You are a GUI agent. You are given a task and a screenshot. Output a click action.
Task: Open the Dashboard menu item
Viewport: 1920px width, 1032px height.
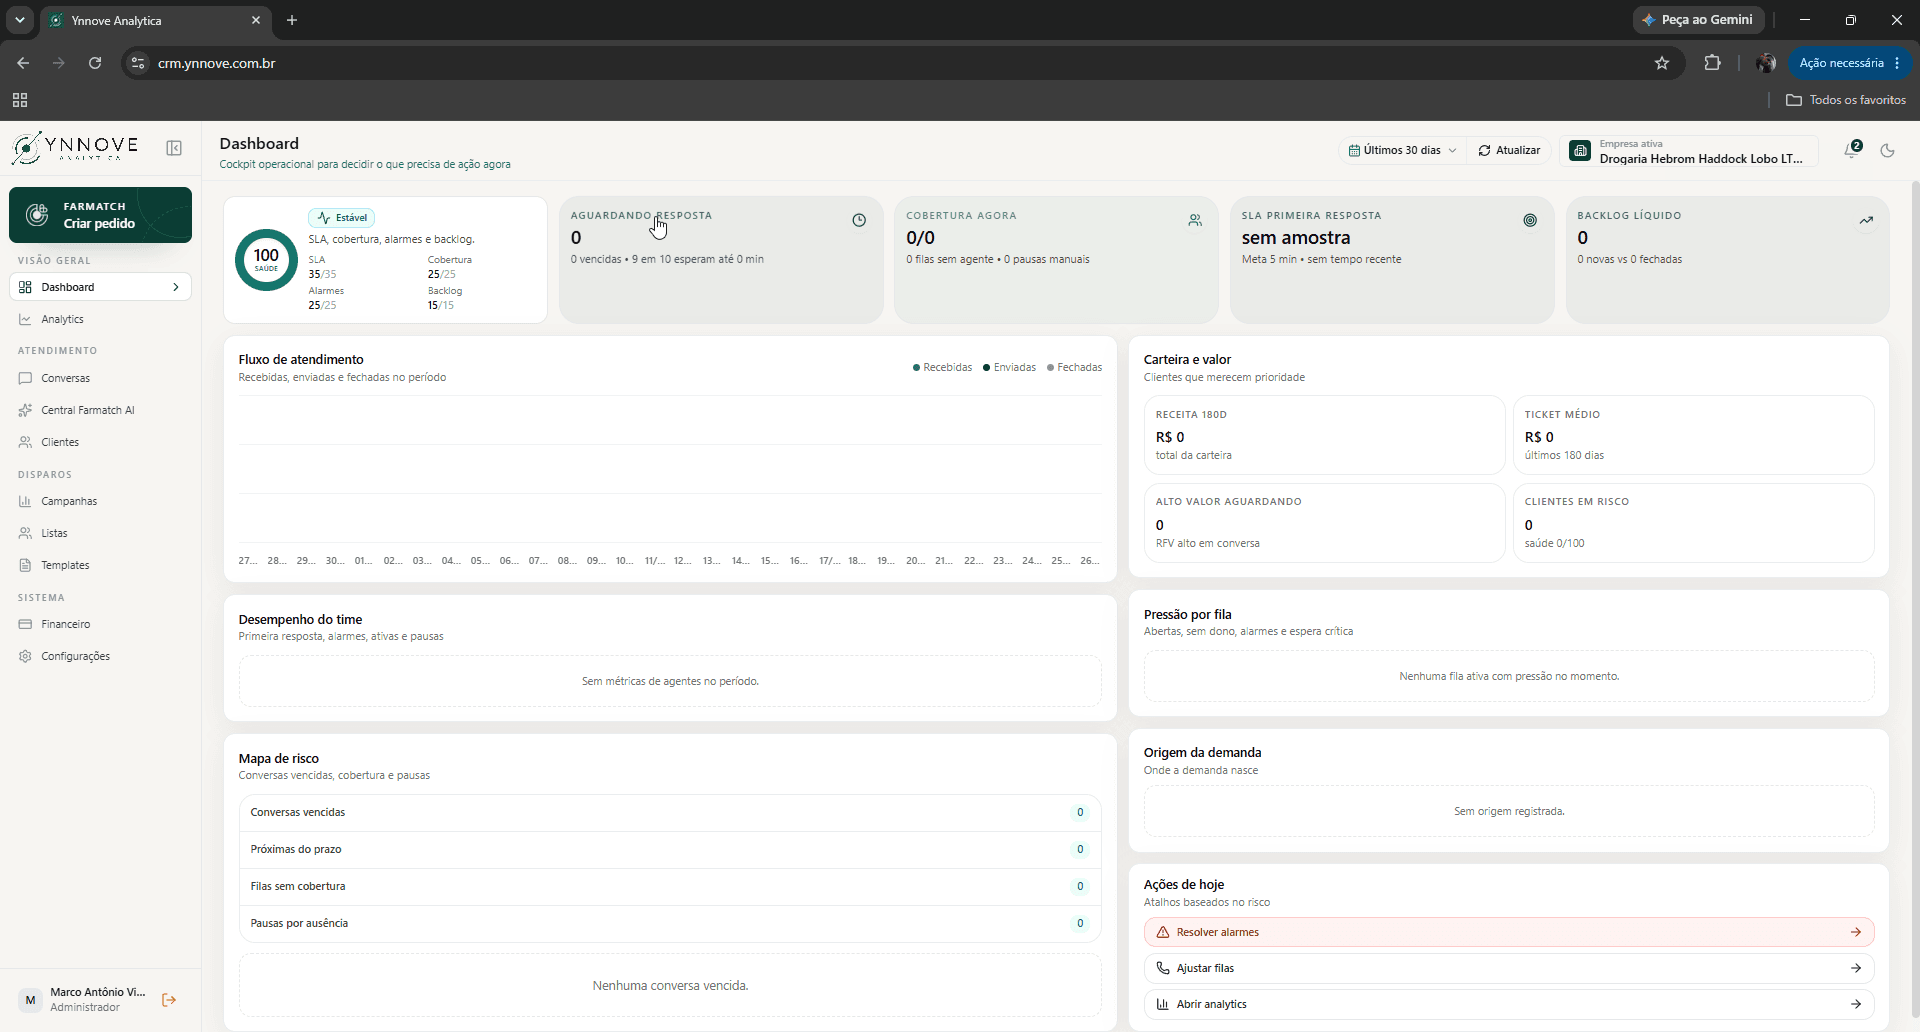coord(100,287)
